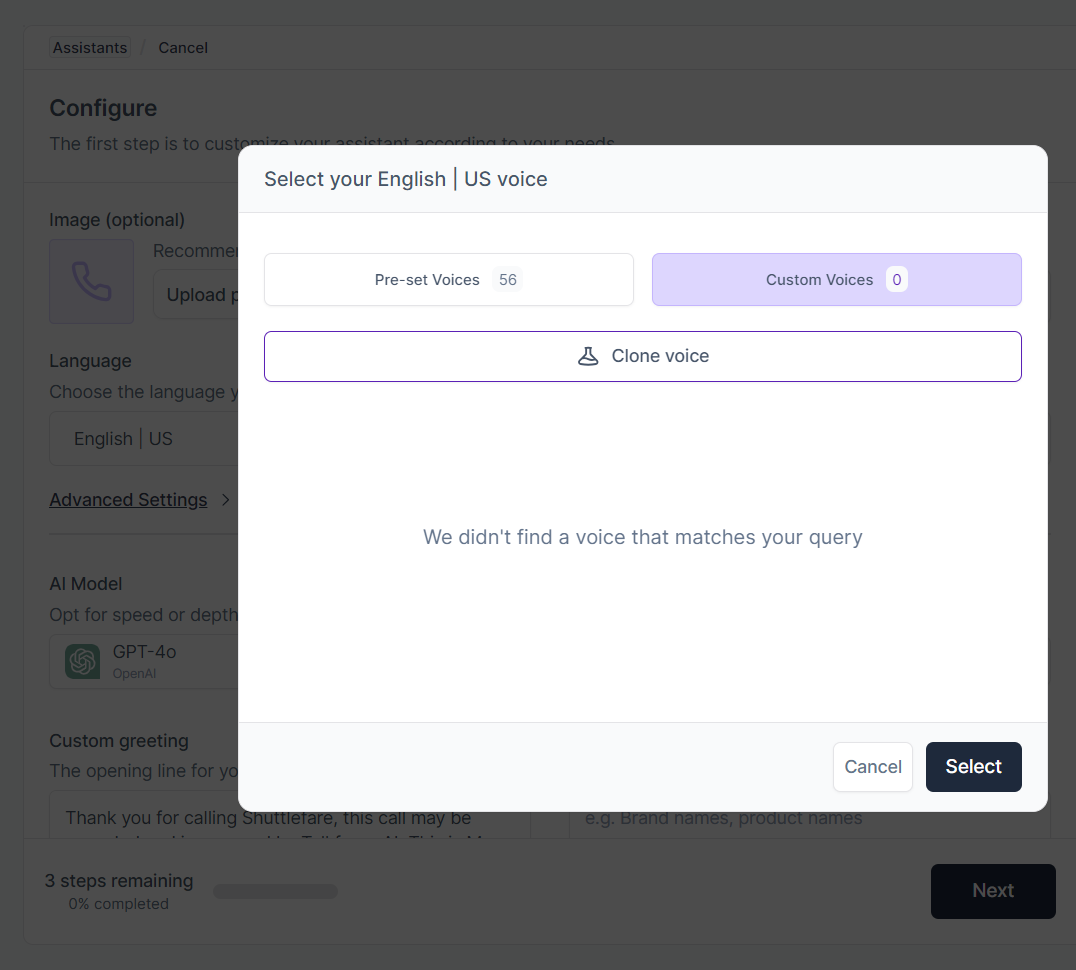Click the OpenAI logo next to GPT-4o

click(x=83, y=661)
